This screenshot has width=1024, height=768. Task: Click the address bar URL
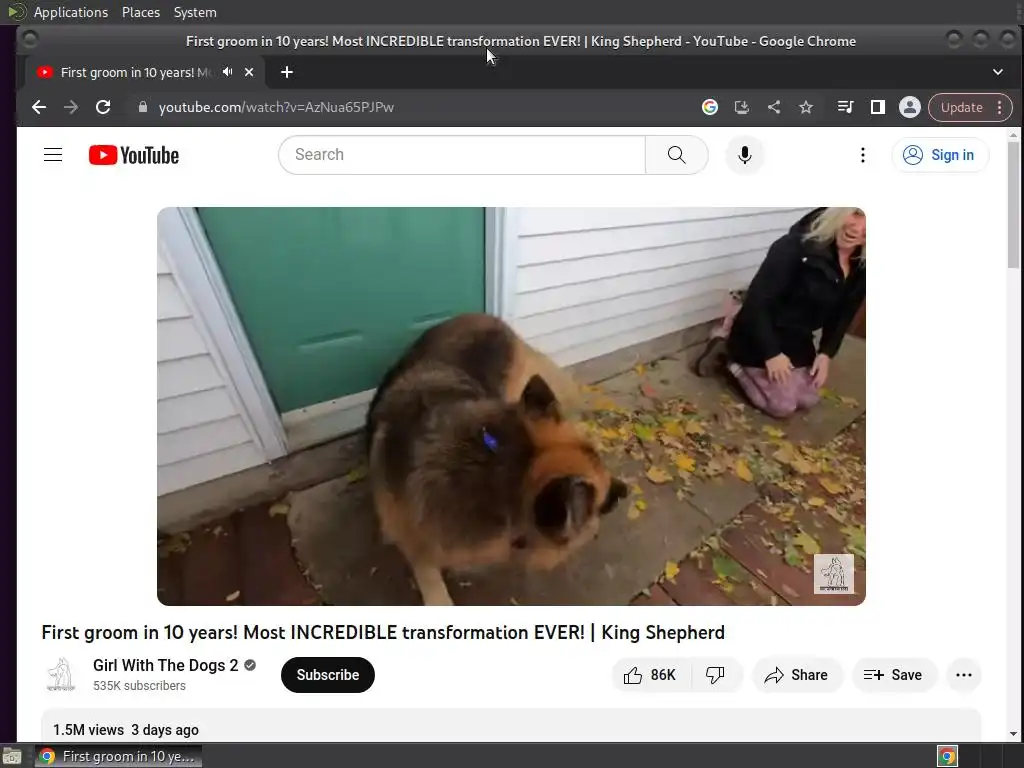(276, 107)
